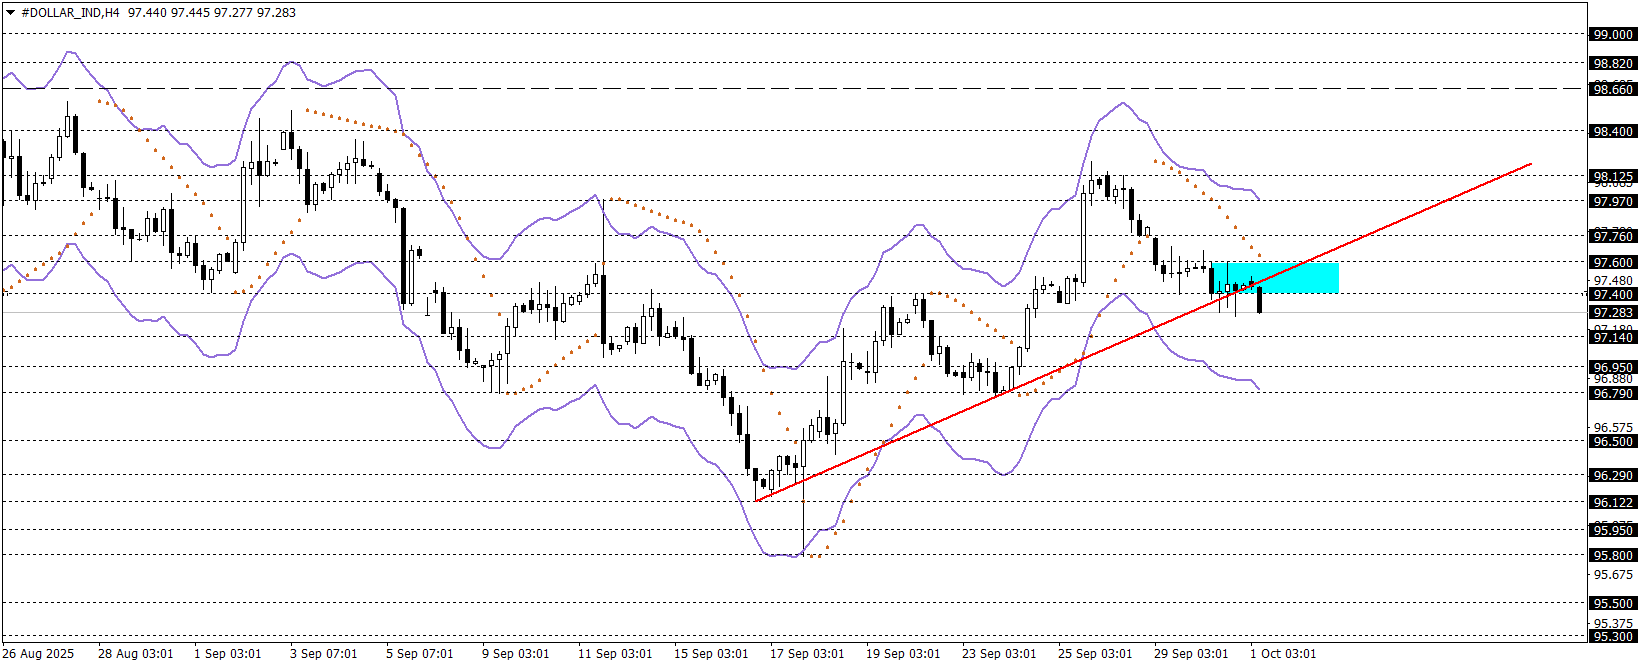The height and width of the screenshot is (666, 1644).
Task: Click the 26 Aug 2025 date label
Action: coord(38,654)
